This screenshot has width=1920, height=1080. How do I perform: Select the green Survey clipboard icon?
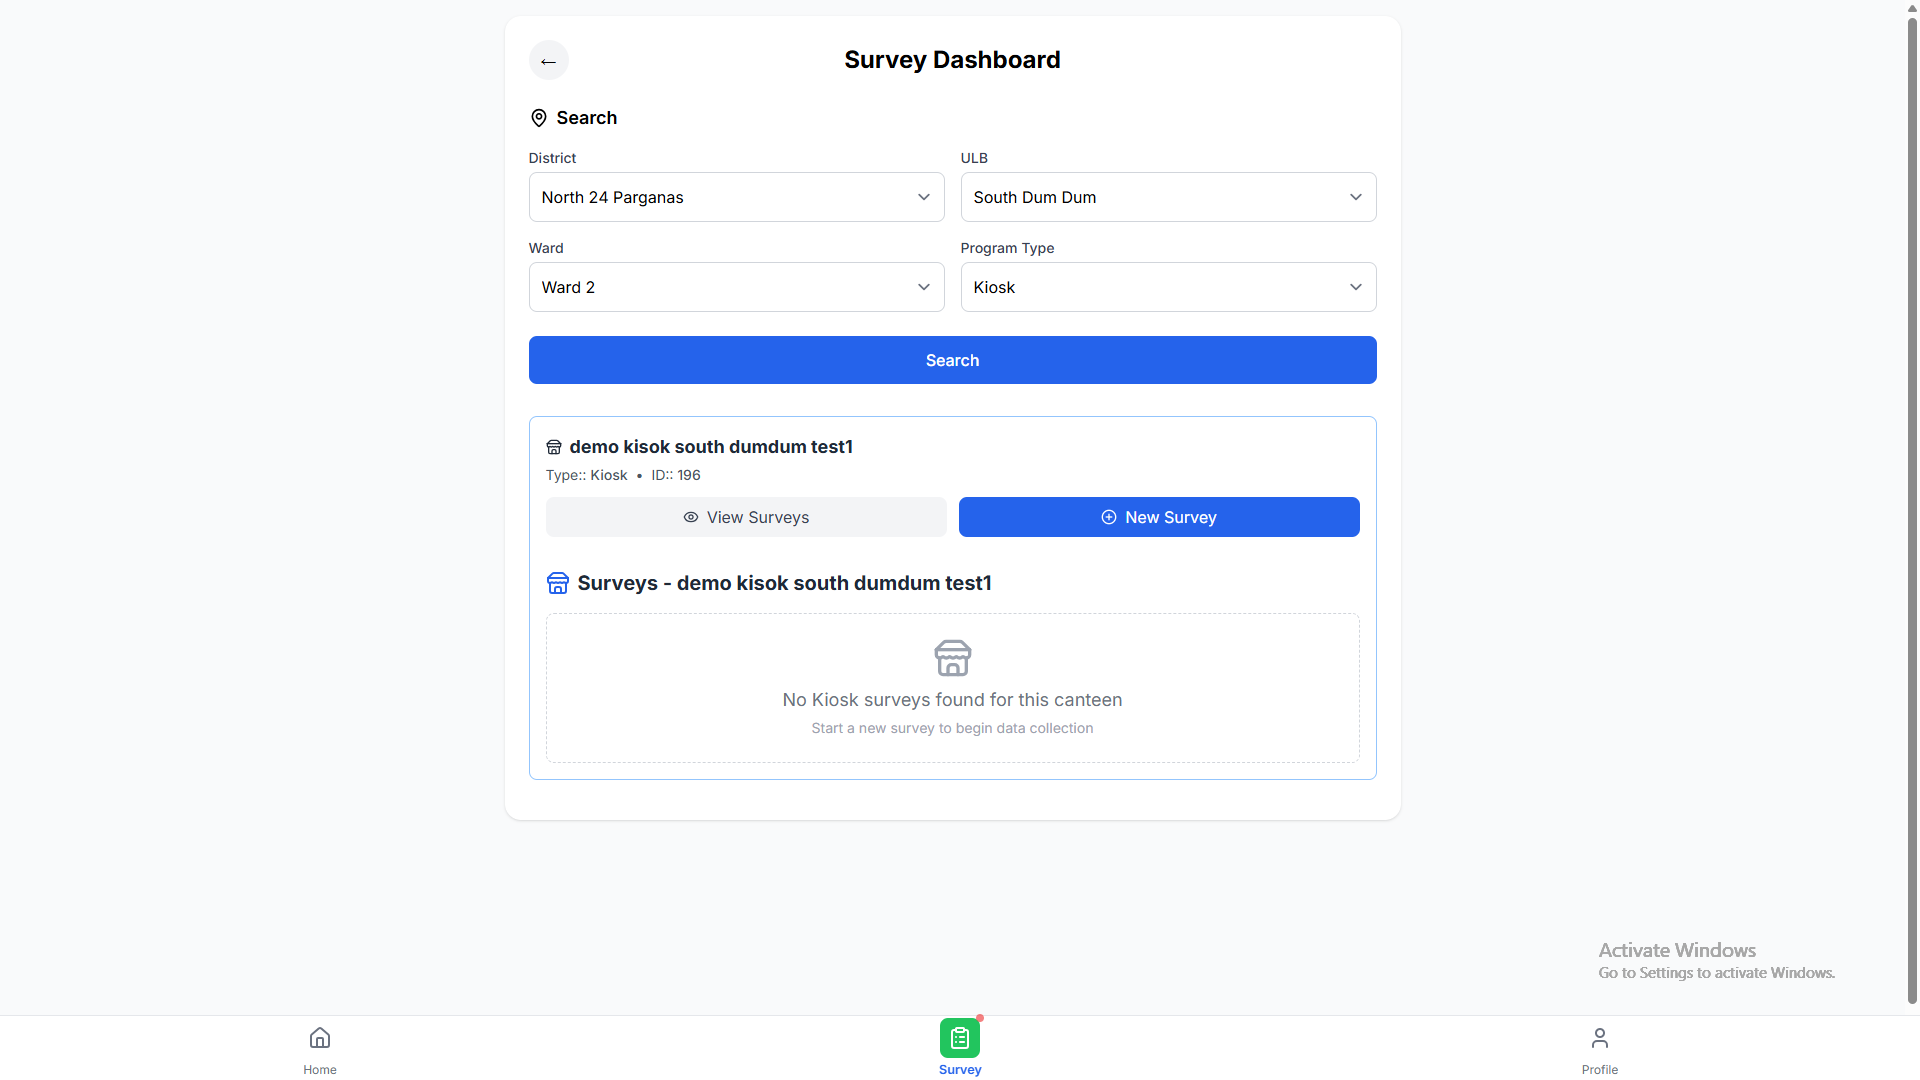(x=960, y=1038)
